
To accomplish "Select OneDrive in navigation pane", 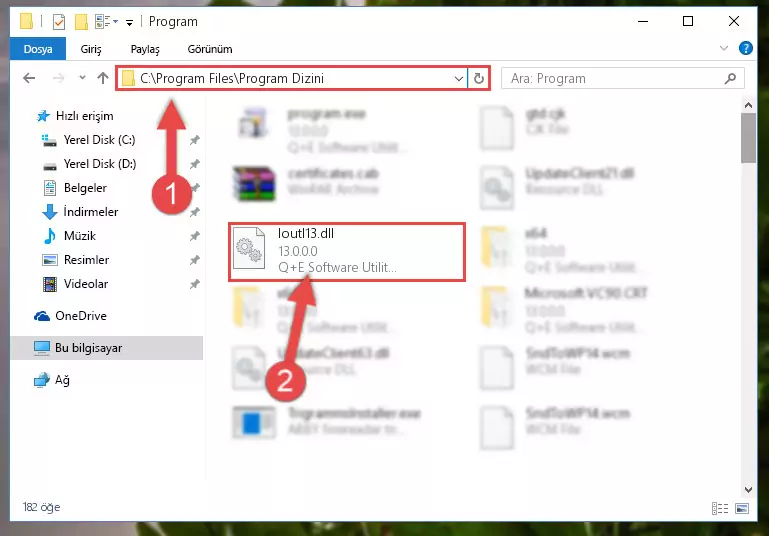I will tap(70, 316).
